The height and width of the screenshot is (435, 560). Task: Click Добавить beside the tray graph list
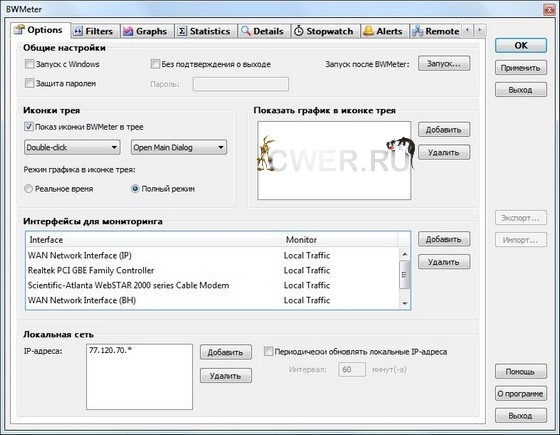click(x=444, y=130)
